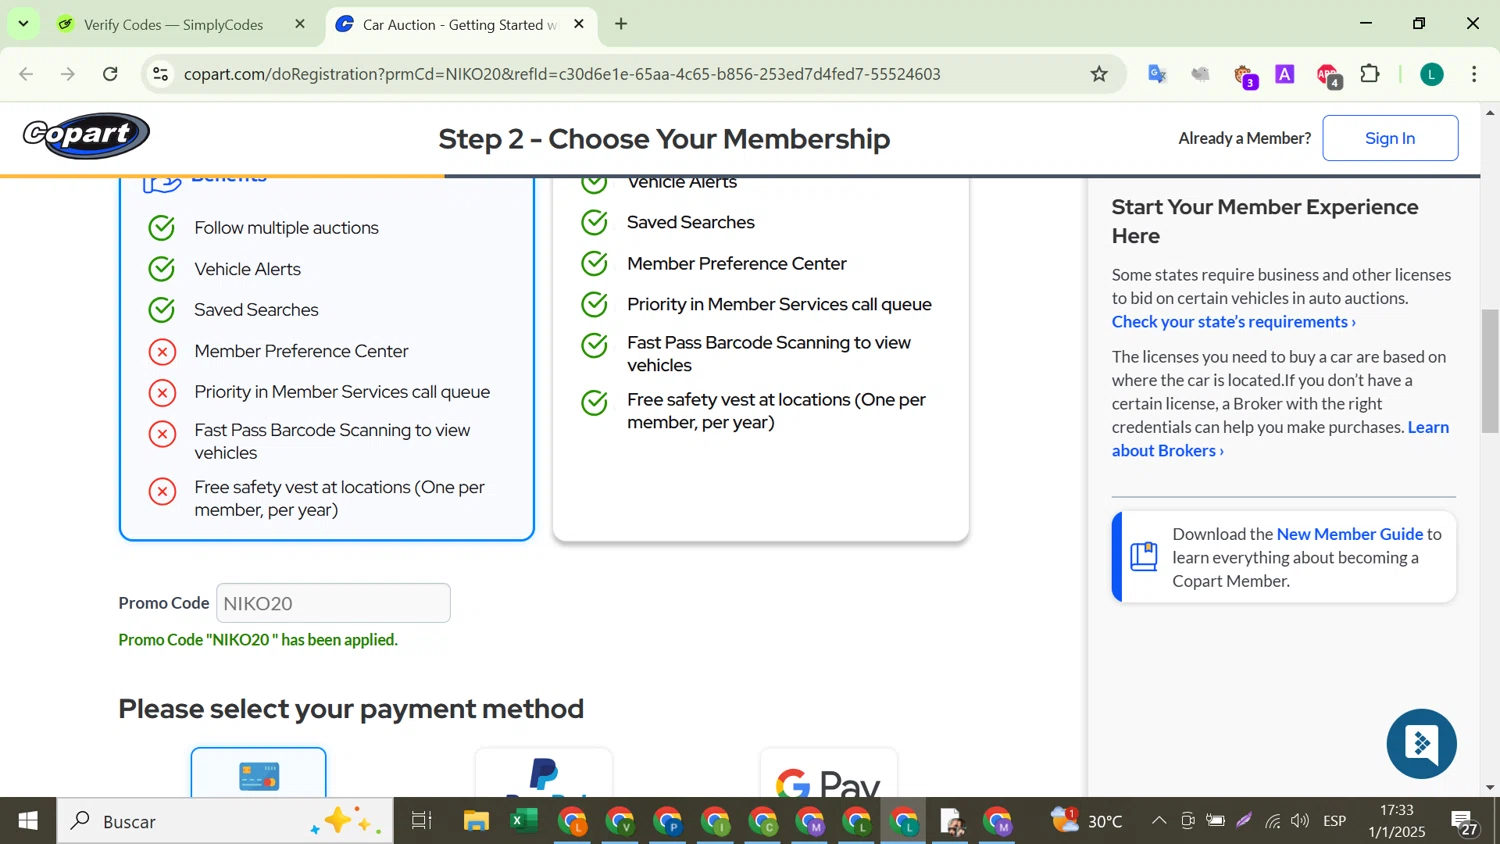Open the volume control in system tray
Viewport: 1500px width, 844px height.
tap(1300, 821)
